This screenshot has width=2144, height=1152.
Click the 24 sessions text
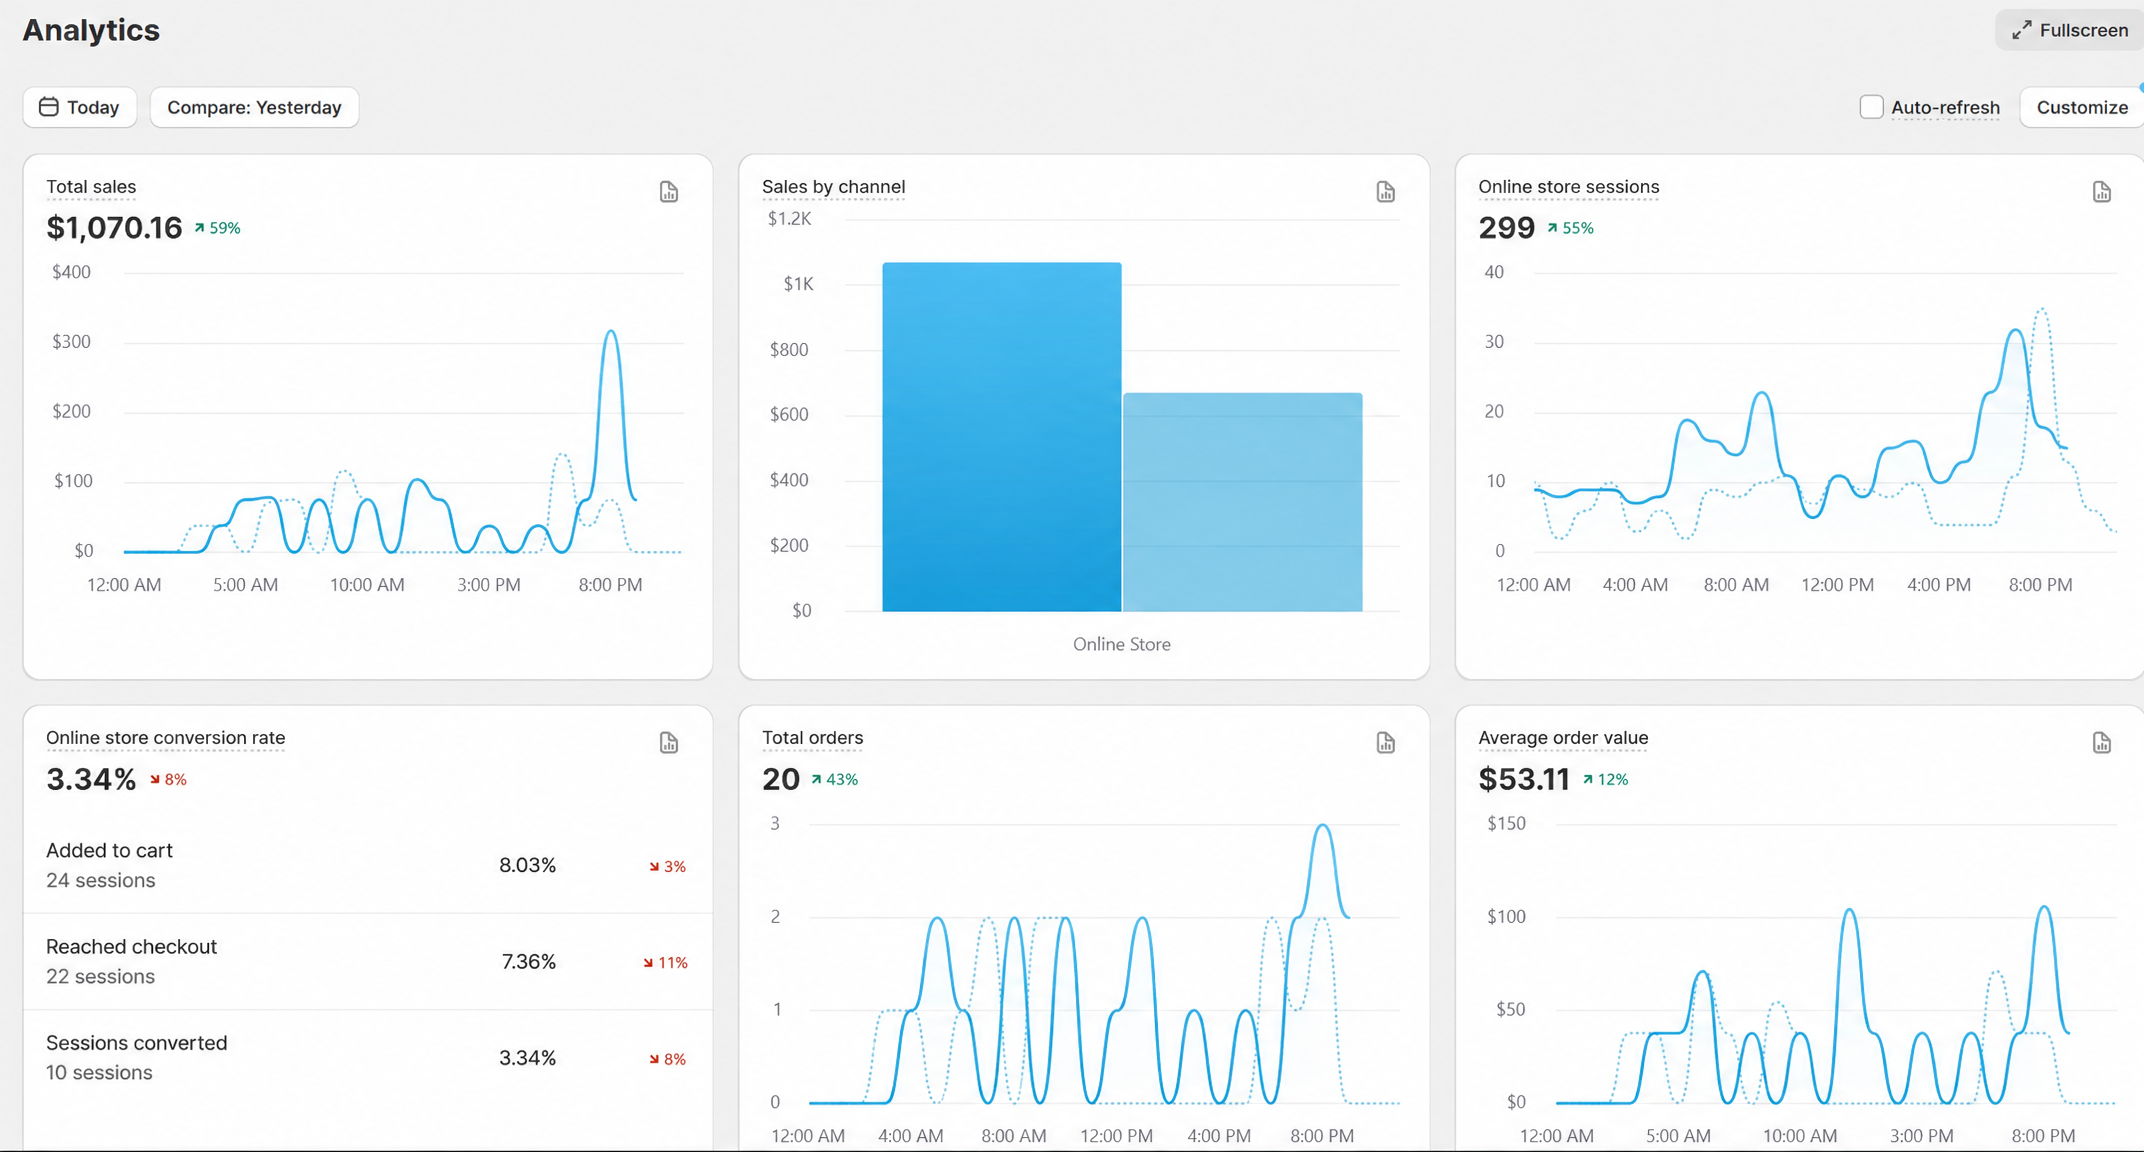(x=100, y=880)
